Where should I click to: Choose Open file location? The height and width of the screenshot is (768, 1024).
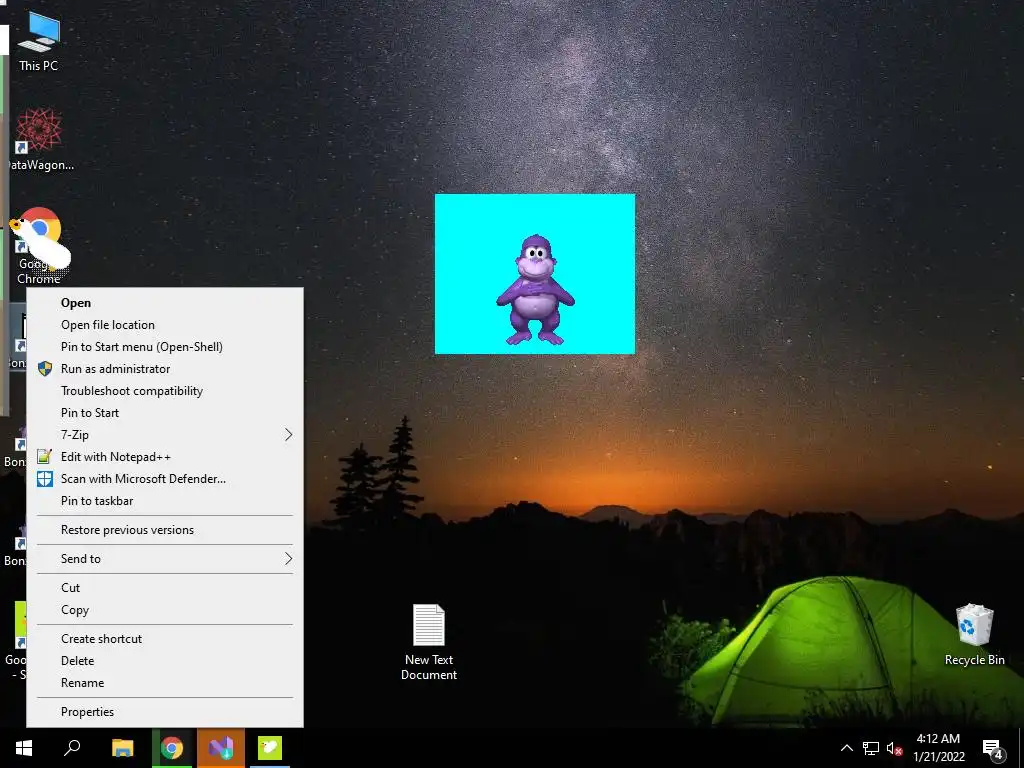pos(165,325)
